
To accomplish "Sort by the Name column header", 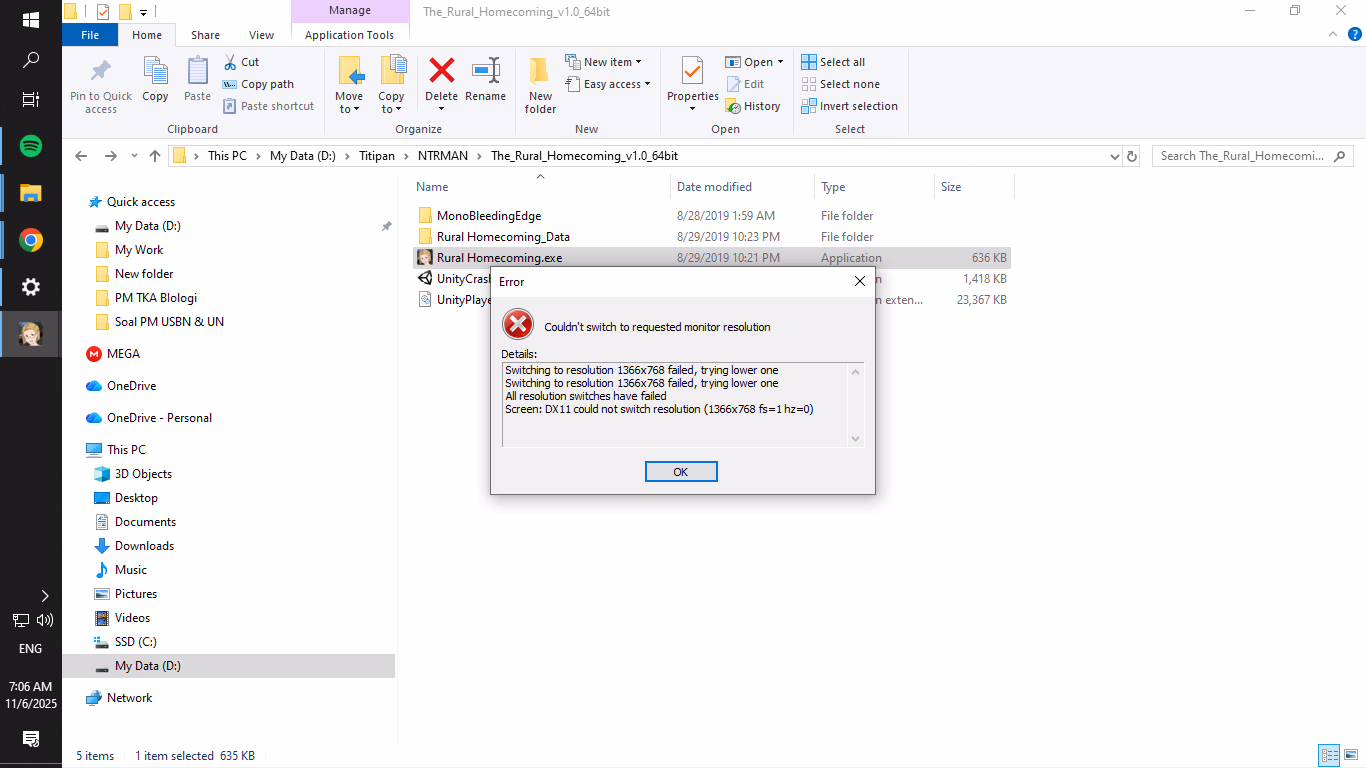I will tap(540, 187).
